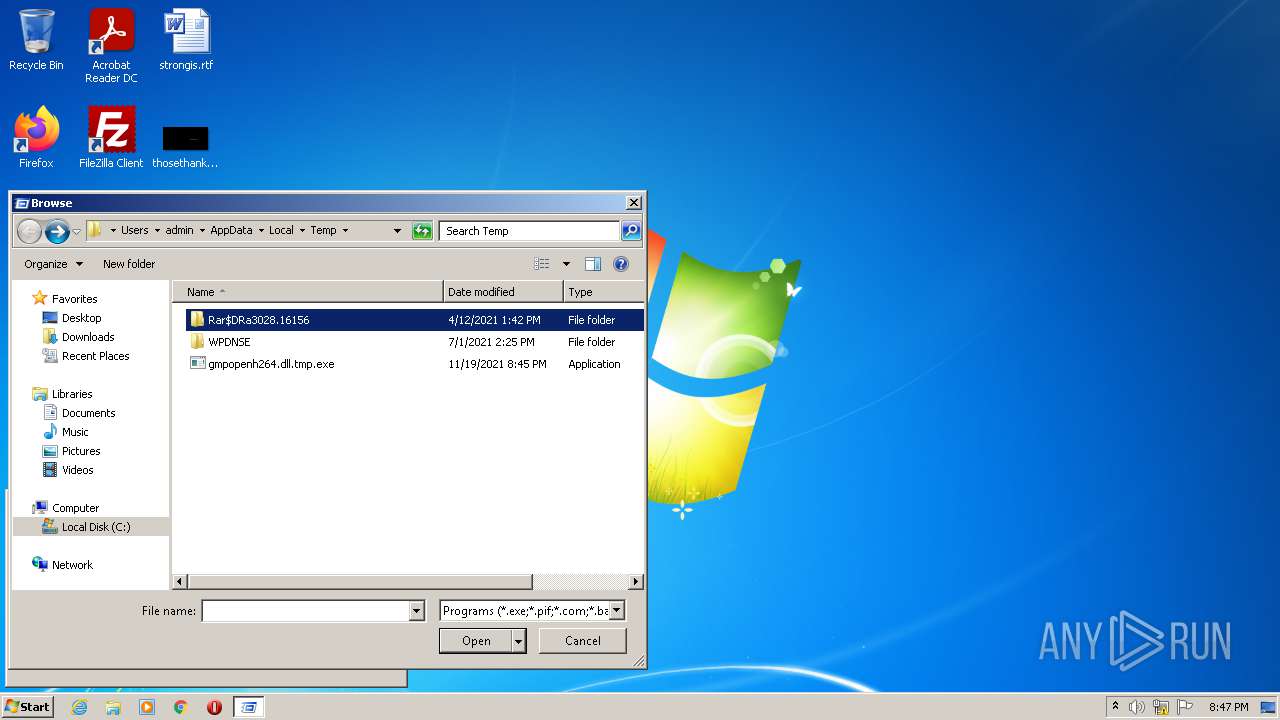This screenshot has height=720, width=1280.
Task: Click horizontal scrollbar right arrow
Action: click(x=636, y=581)
